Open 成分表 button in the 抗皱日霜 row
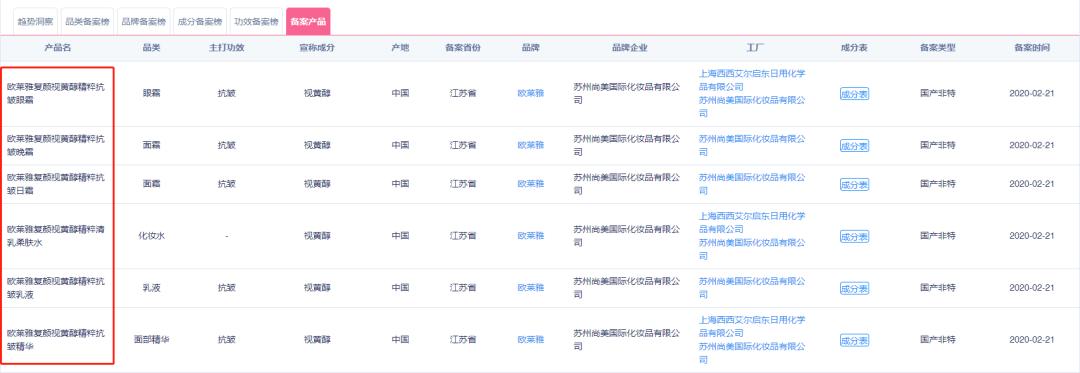 coord(854,184)
